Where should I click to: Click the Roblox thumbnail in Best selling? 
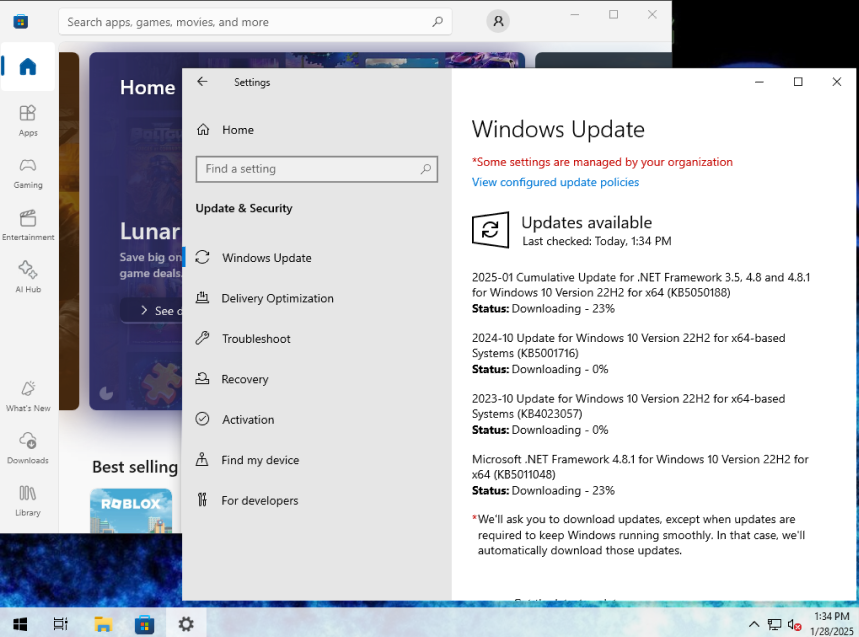(131, 510)
